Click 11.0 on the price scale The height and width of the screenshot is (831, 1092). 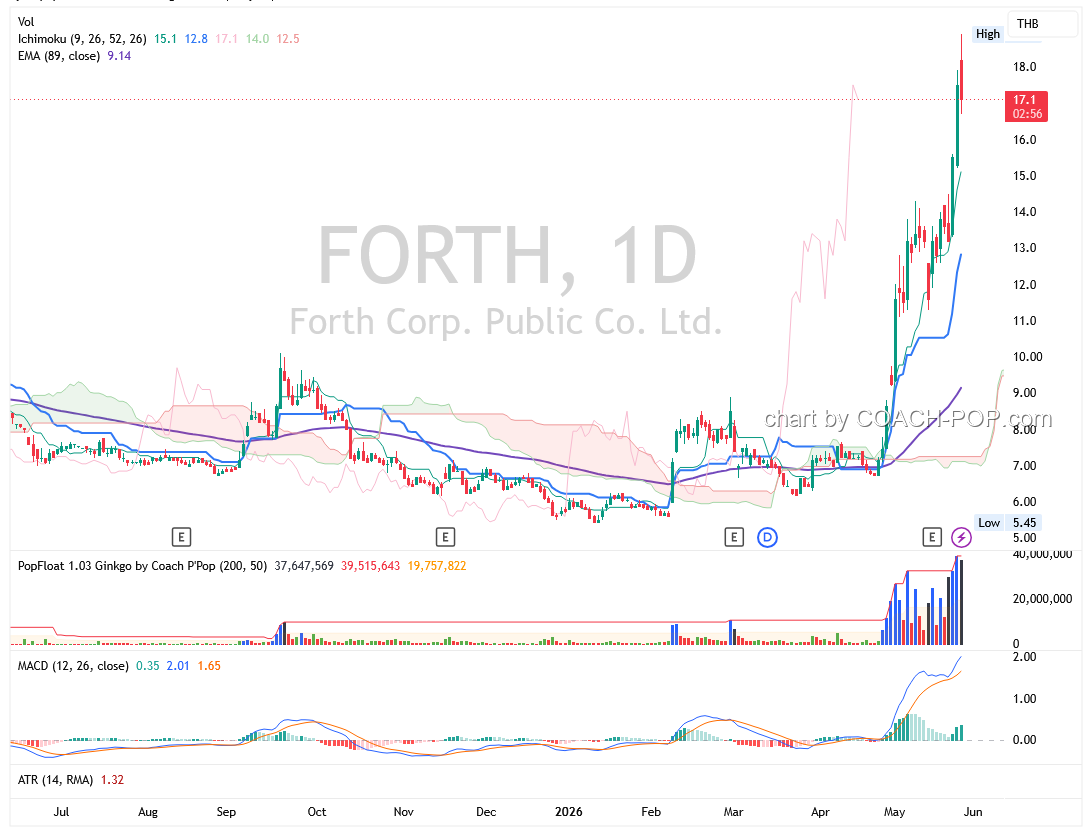(x=1024, y=320)
